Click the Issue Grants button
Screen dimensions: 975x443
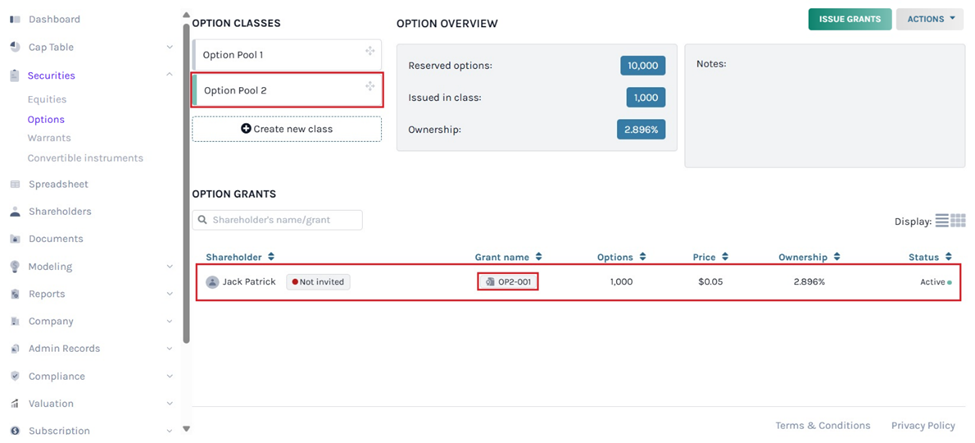click(849, 19)
